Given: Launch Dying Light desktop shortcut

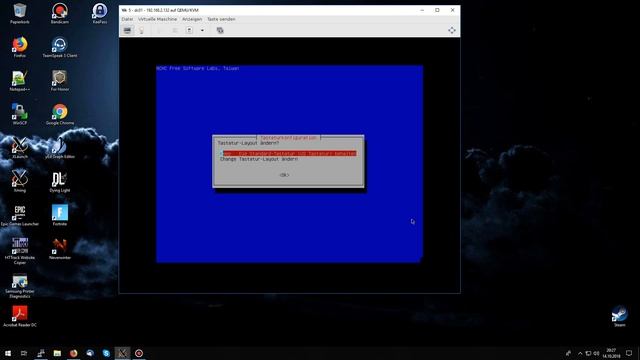Looking at the screenshot, I should 60,182.
